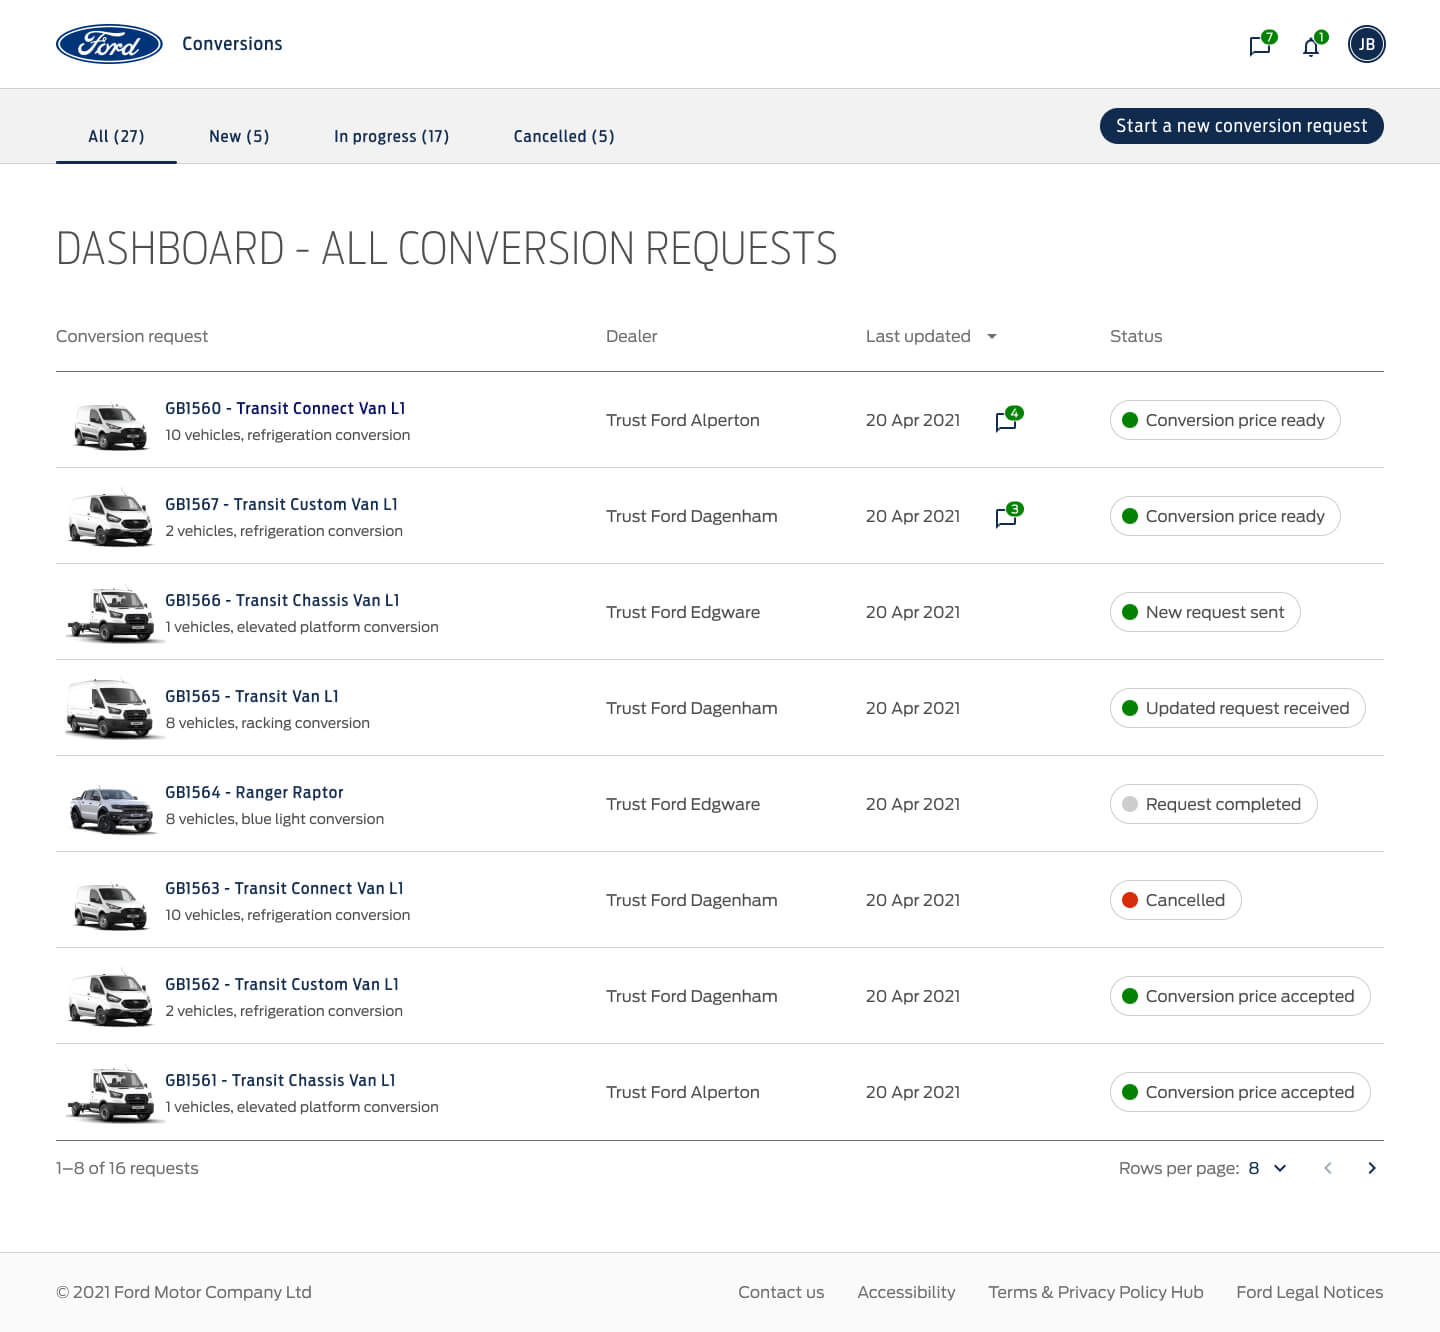The width and height of the screenshot is (1440, 1332).
Task: Open Terms & Privacy Policy Hub link
Action: pyautogui.click(x=1096, y=1292)
